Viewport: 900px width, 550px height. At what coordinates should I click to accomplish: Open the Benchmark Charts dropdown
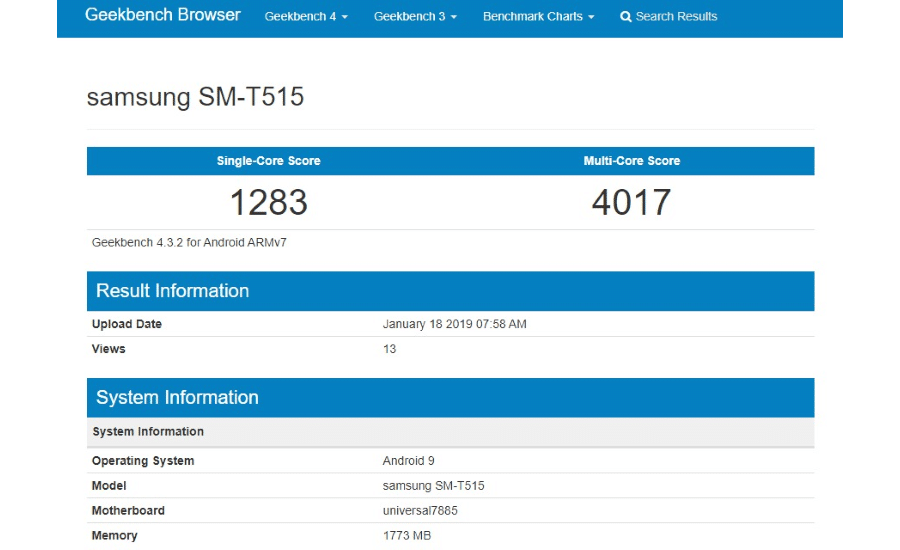(x=538, y=17)
